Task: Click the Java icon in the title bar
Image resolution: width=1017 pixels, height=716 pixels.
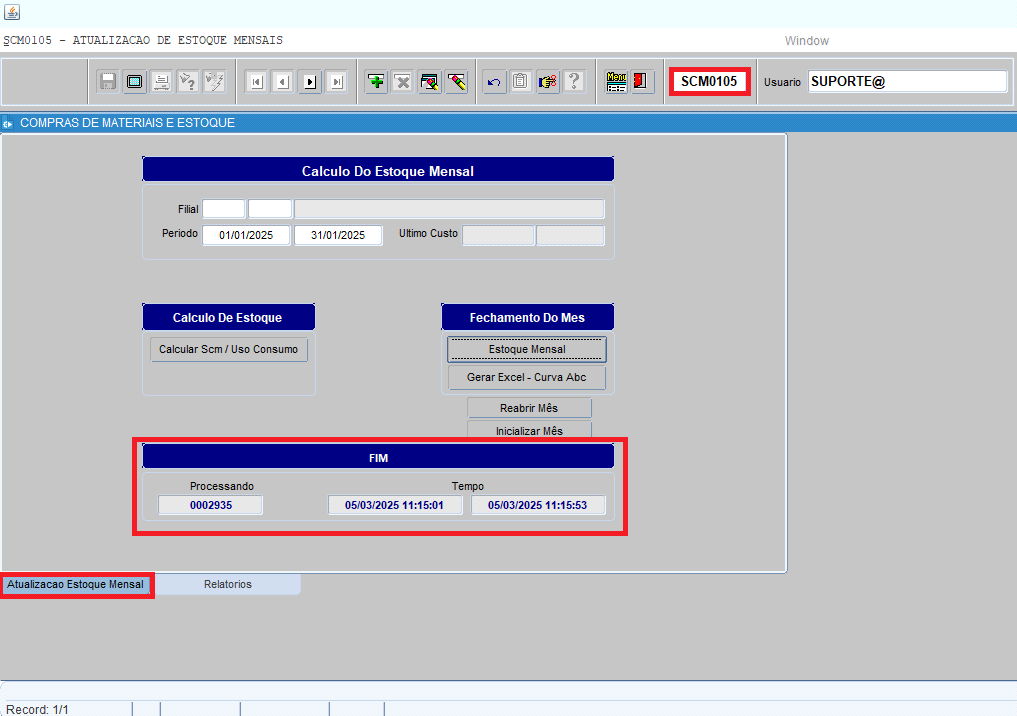Action: pyautogui.click(x=12, y=12)
